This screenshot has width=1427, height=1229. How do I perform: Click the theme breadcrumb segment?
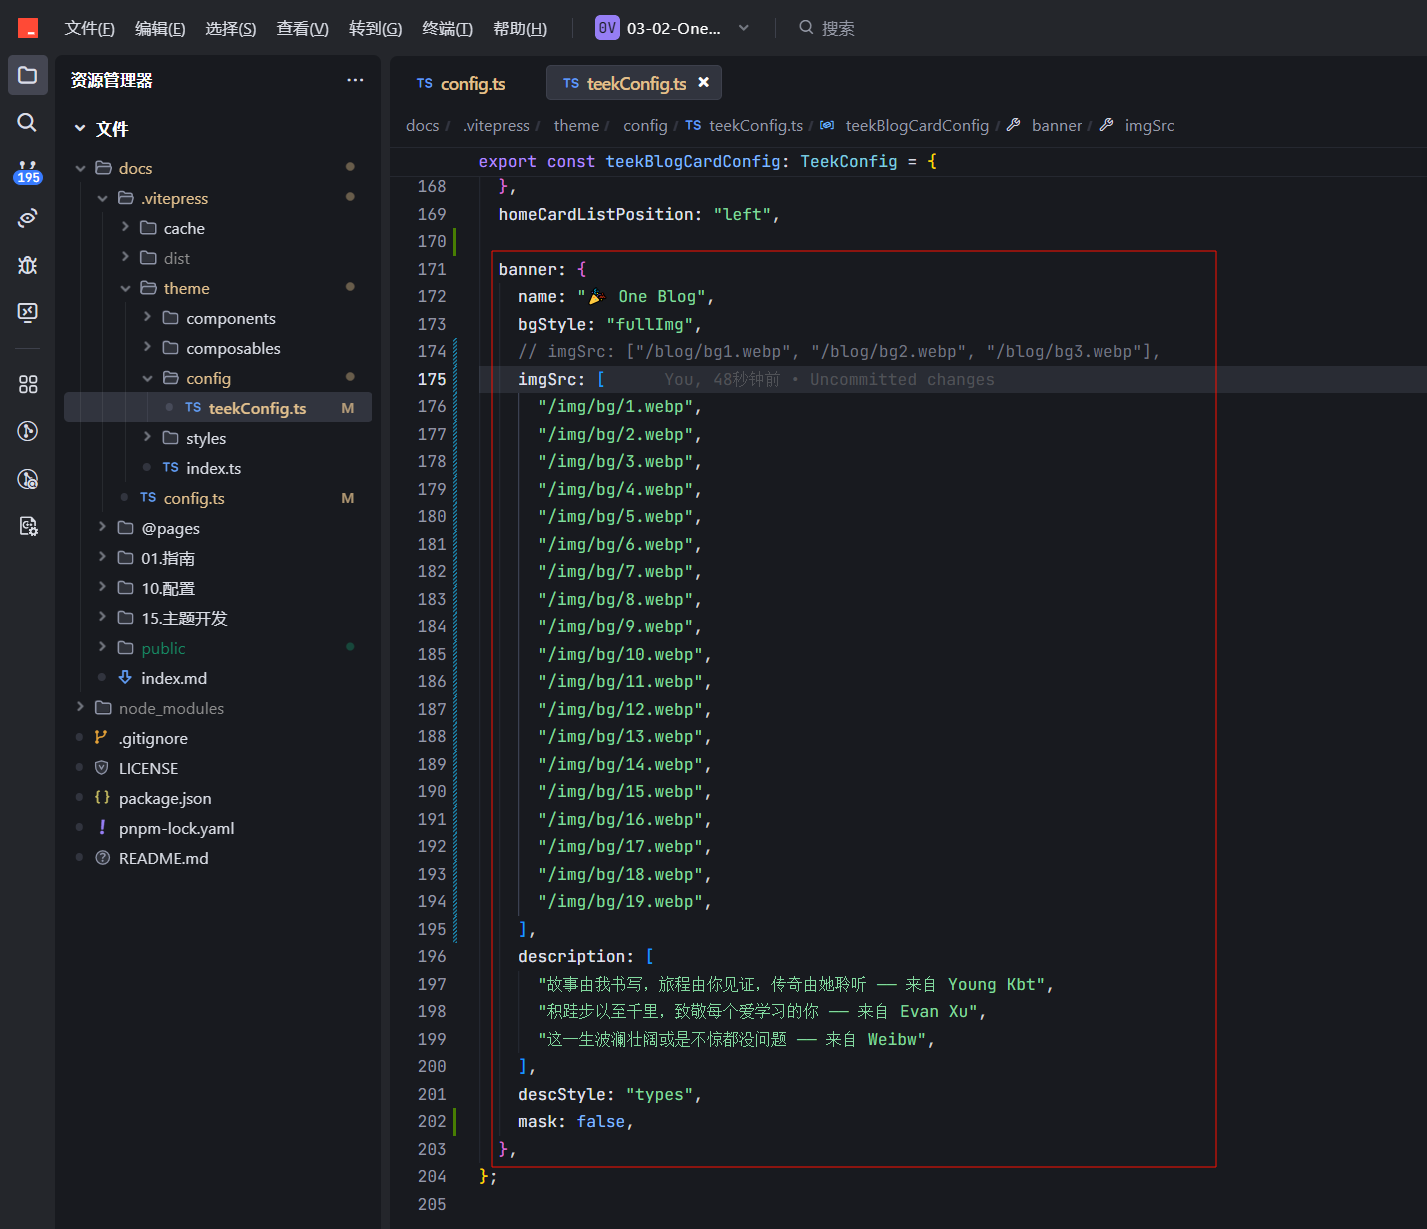[576, 125]
